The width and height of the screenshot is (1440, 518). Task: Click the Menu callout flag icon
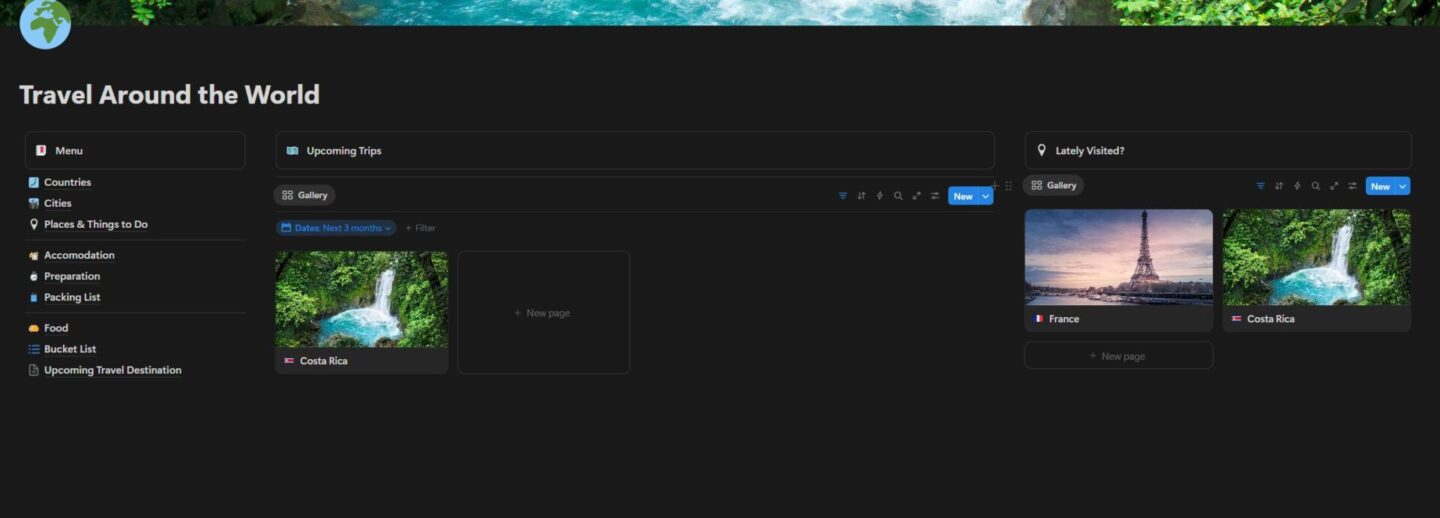pyautogui.click(x=41, y=150)
